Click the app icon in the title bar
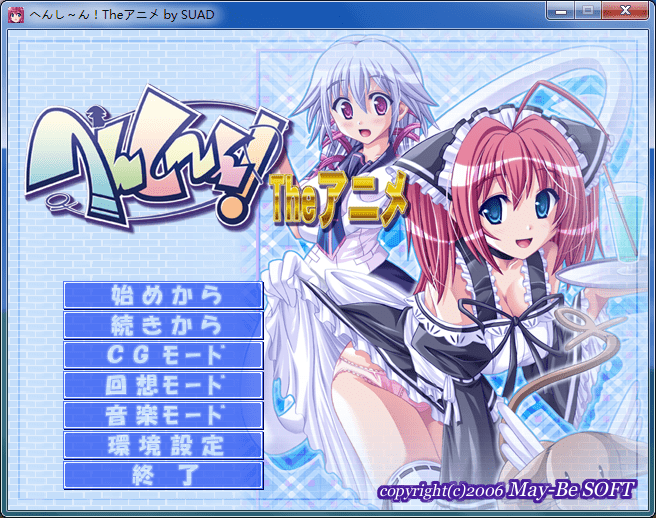The image size is (656, 518). [x=15, y=13]
